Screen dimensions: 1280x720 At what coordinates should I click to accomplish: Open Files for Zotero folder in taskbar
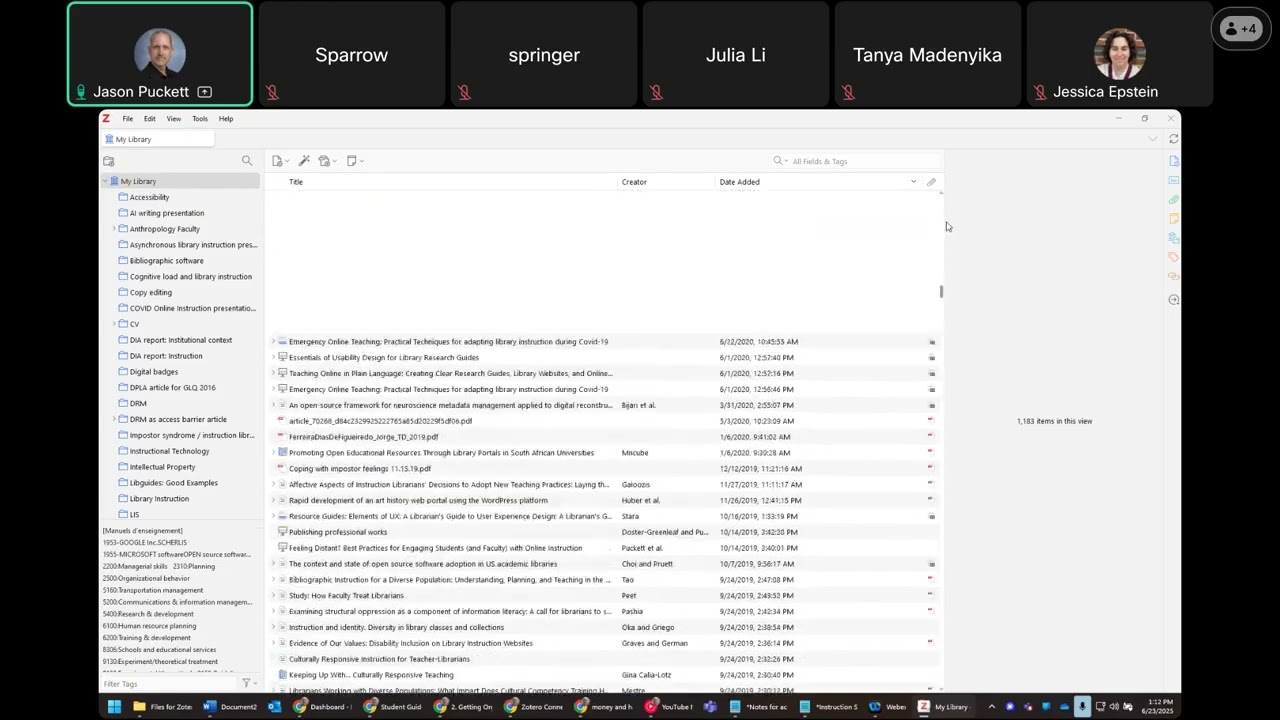coord(164,707)
